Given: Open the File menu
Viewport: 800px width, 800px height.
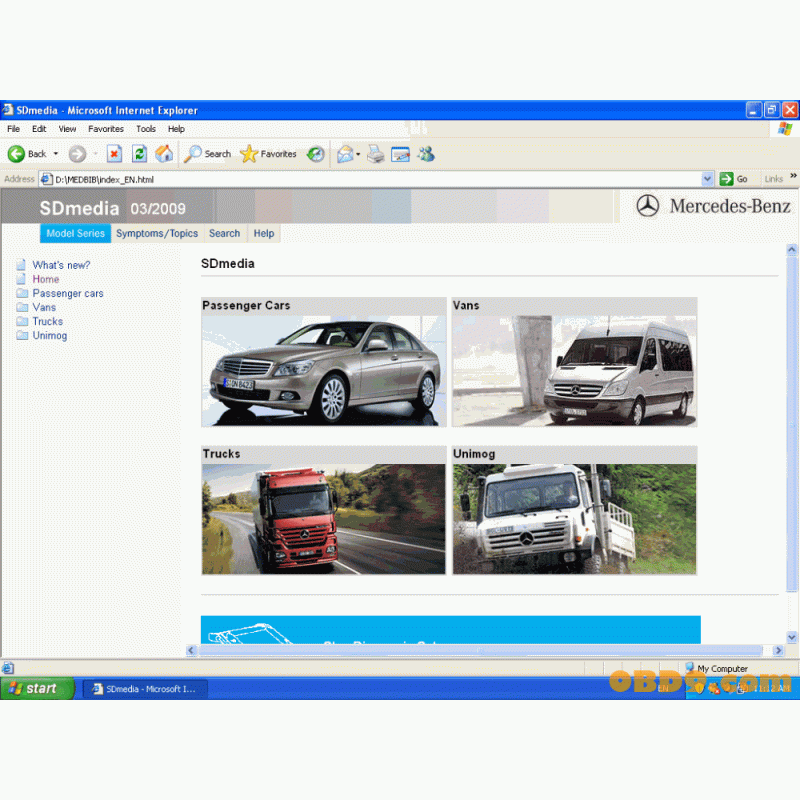Looking at the screenshot, I should coord(14,129).
